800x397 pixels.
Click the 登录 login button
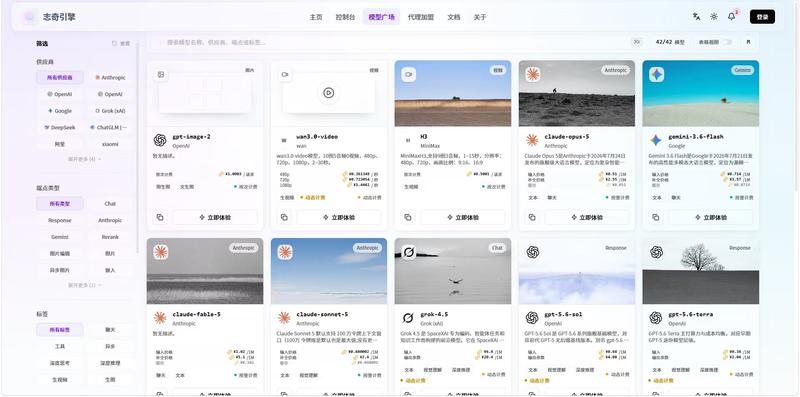pyautogui.click(x=762, y=17)
